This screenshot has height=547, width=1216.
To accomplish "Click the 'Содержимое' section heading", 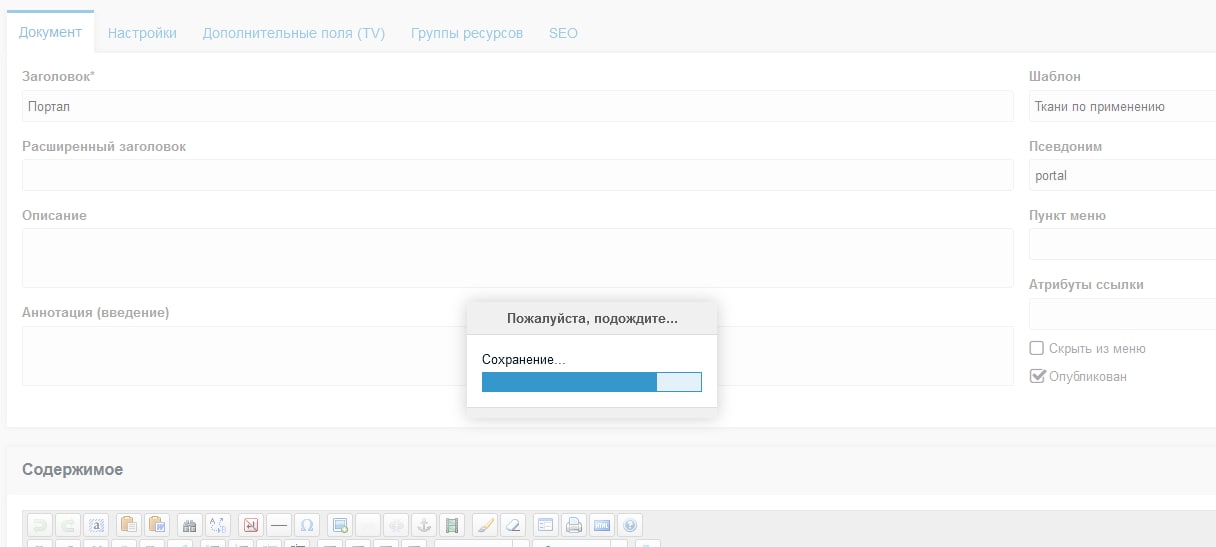I will point(73,469).
